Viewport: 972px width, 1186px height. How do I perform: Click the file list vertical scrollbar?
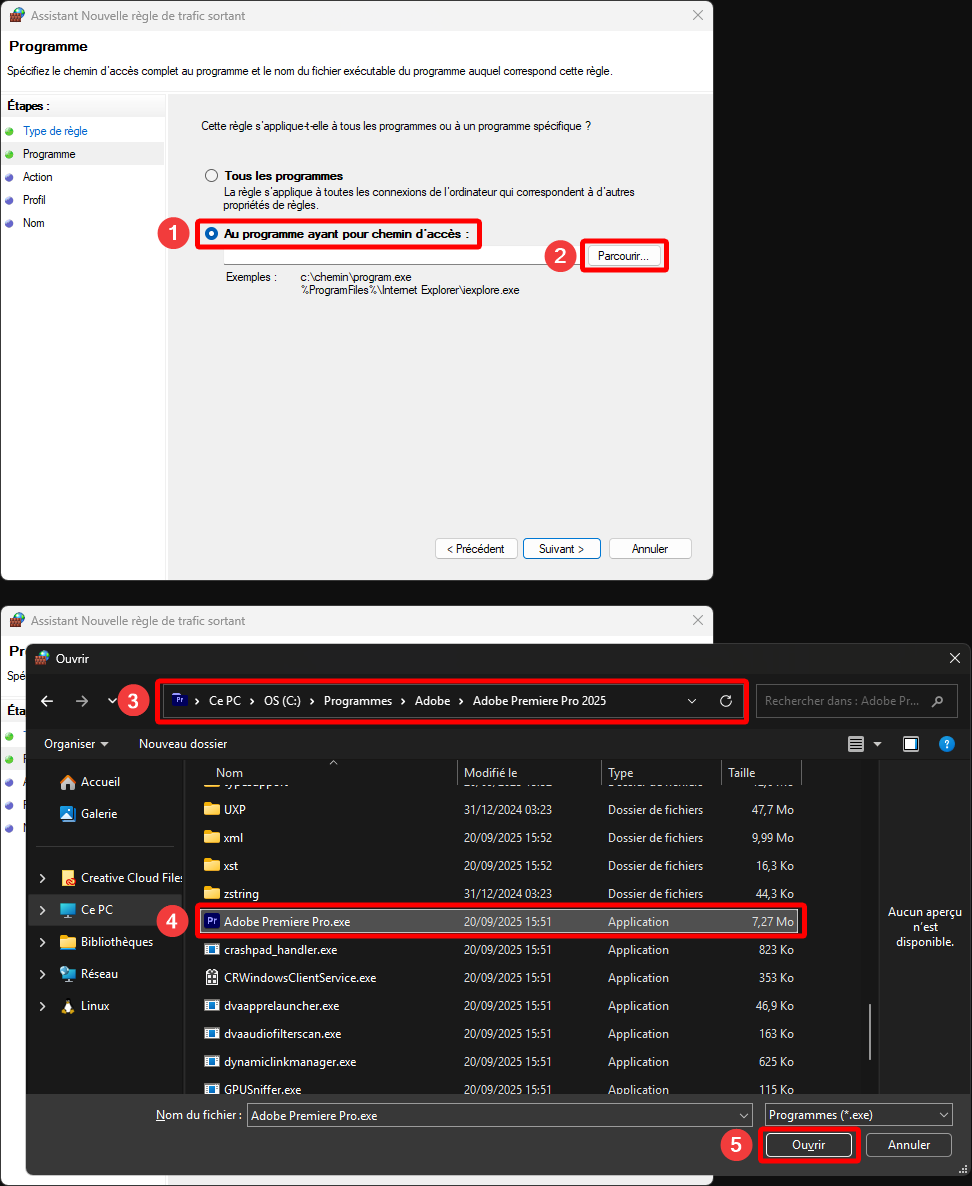(x=871, y=1032)
